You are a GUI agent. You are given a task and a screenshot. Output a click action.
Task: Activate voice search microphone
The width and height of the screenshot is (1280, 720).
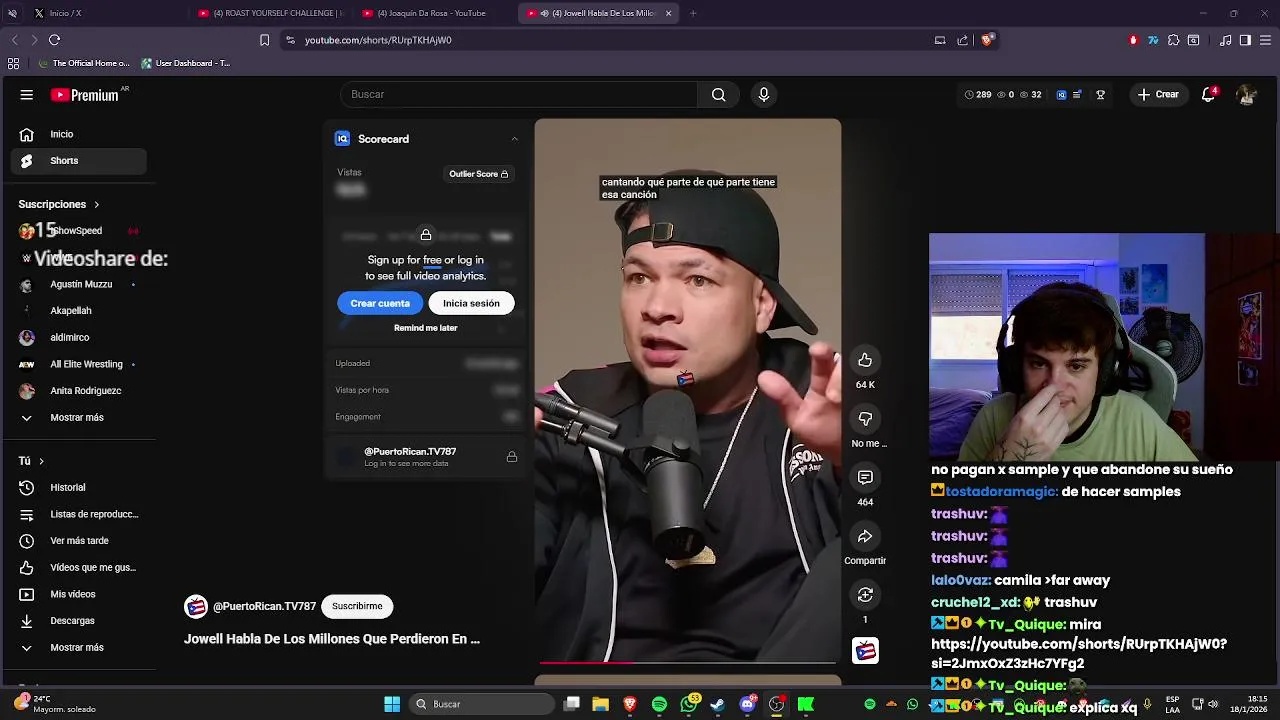coord(764,94)
